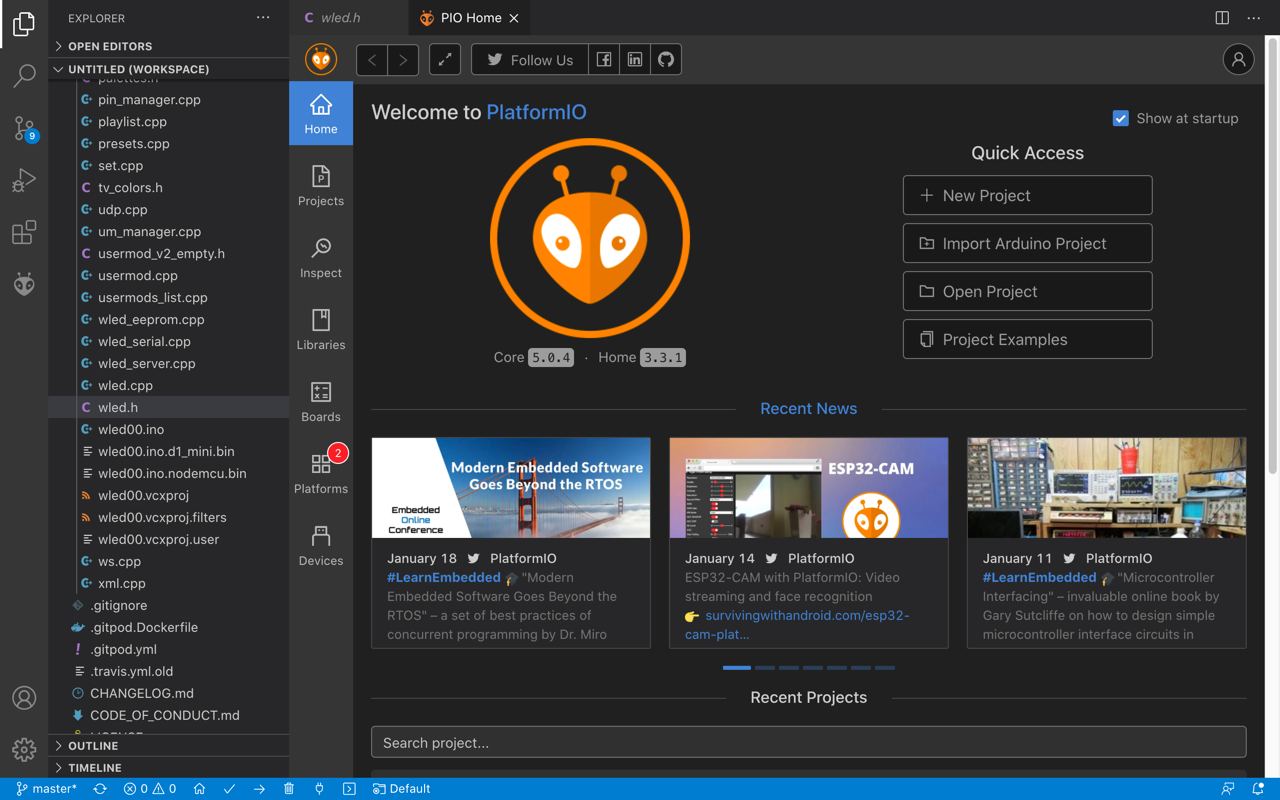Open the GitHub icon link
The height and width of the screenshot is (800, 1280).
pos(666,59)
